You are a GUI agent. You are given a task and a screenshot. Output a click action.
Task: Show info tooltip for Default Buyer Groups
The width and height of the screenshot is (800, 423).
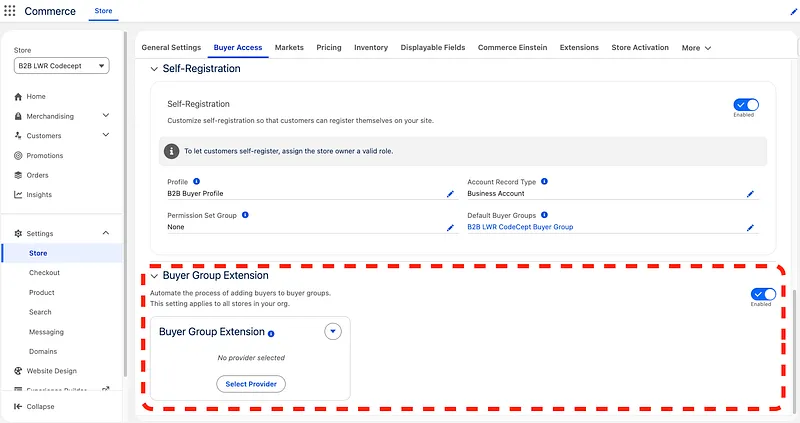coord(544,215)
